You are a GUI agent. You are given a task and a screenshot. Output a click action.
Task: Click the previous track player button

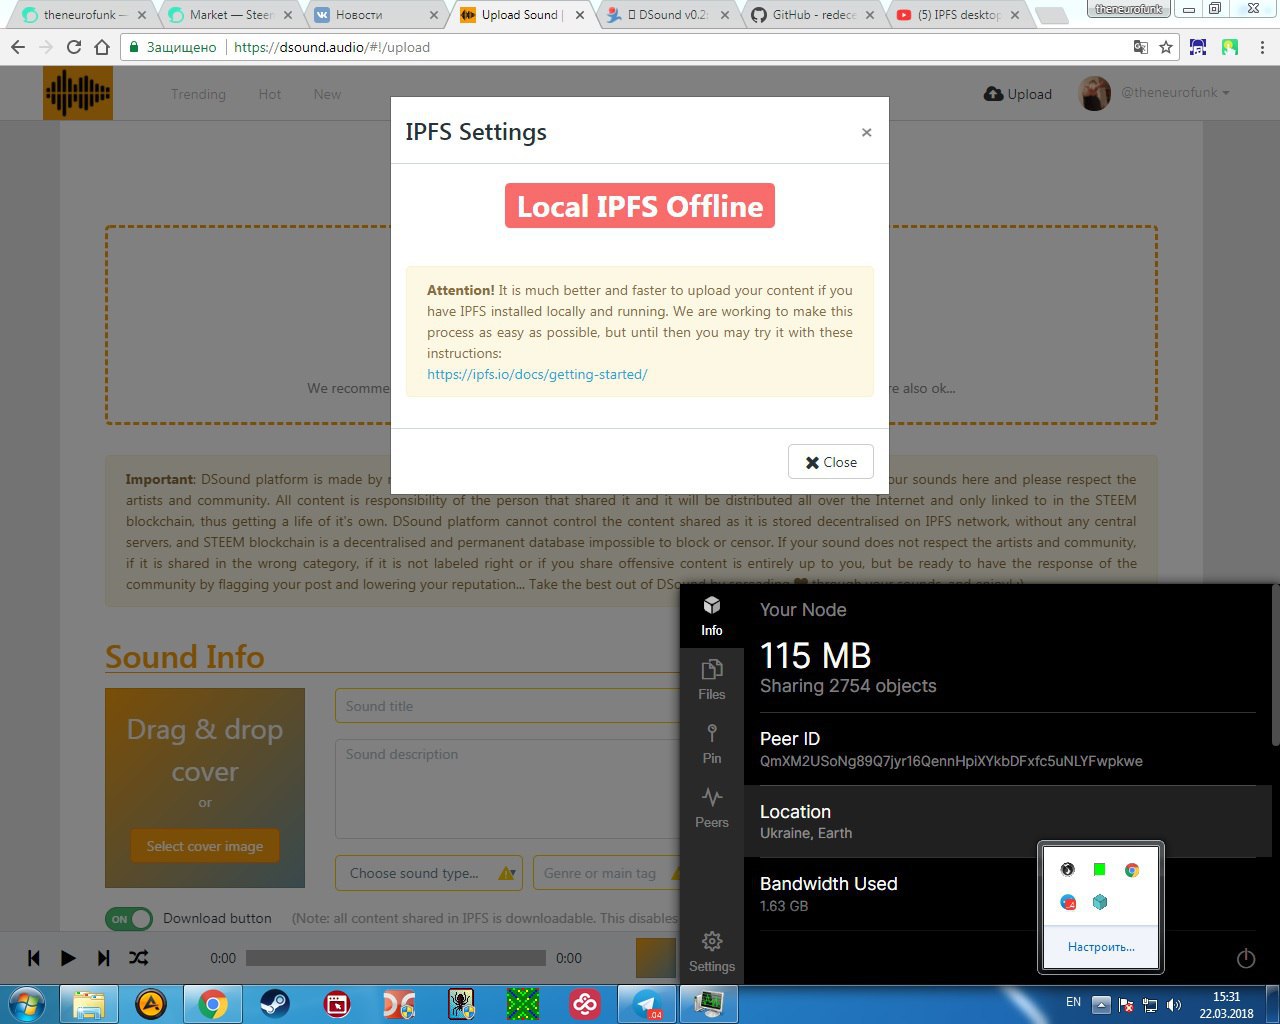pos(34,958)
